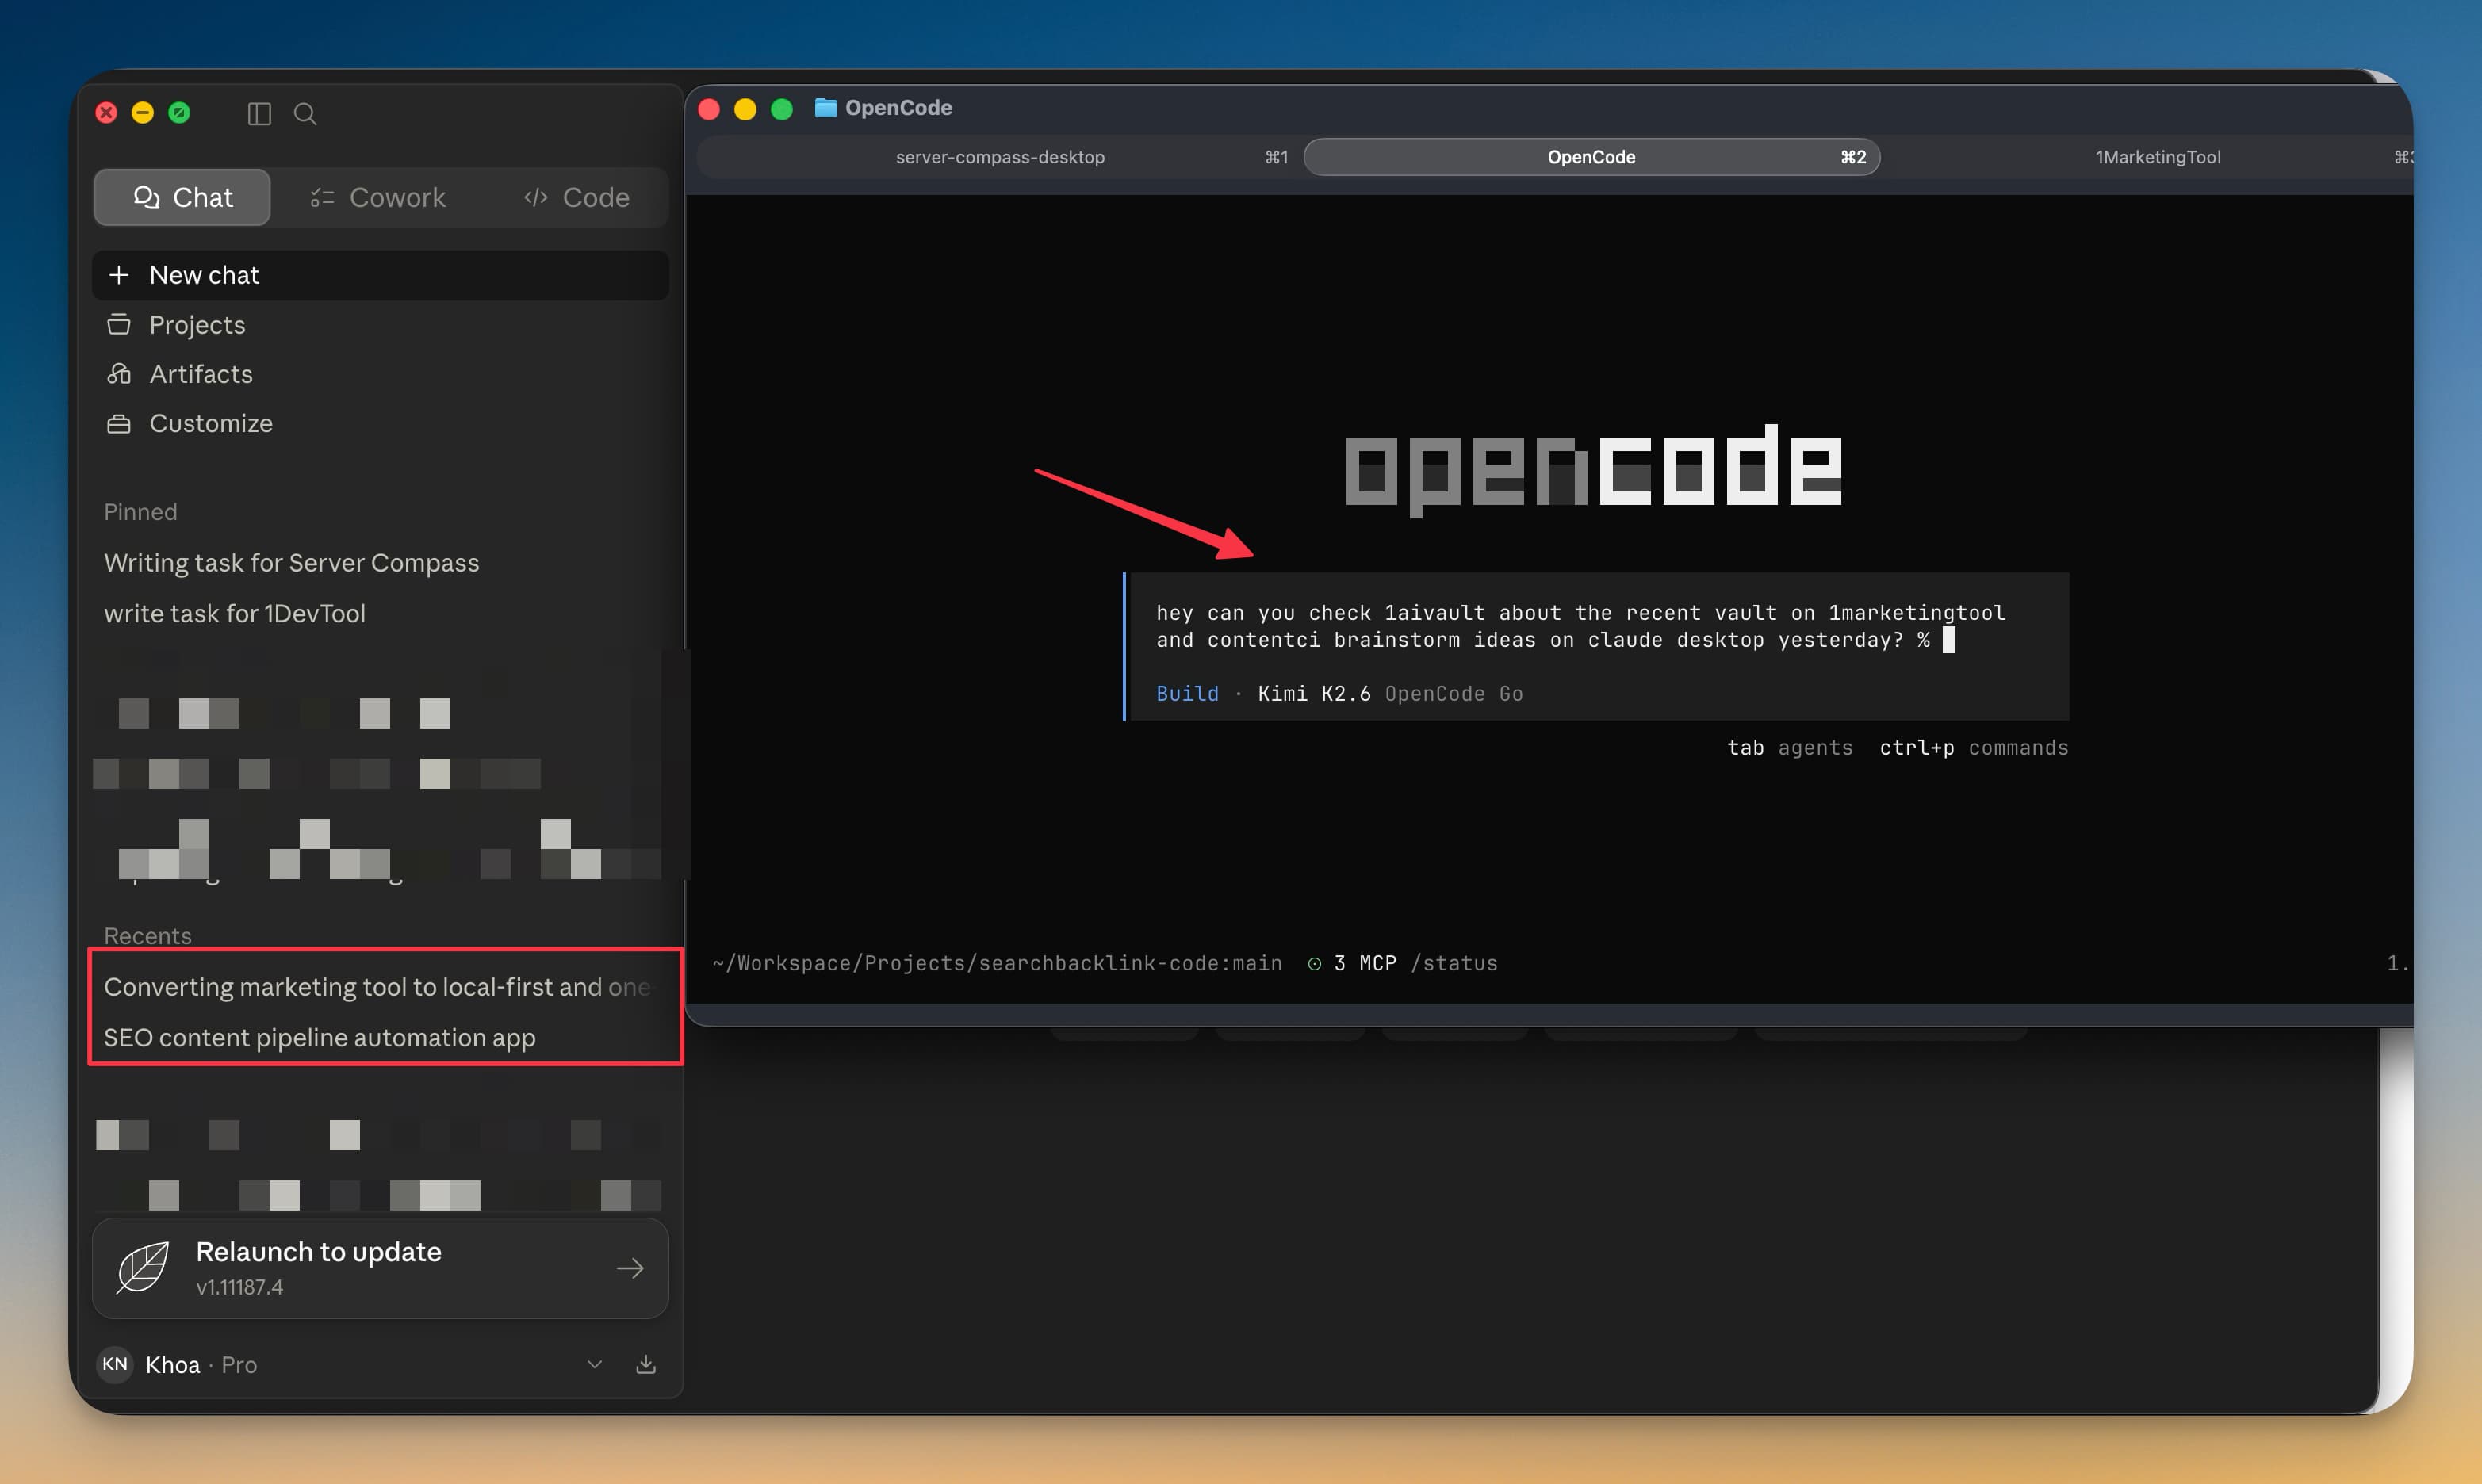Viewport: 2482px width, 1484px height.
Task: Open Artifacts in the sidebar
Action: coord(380,374)
